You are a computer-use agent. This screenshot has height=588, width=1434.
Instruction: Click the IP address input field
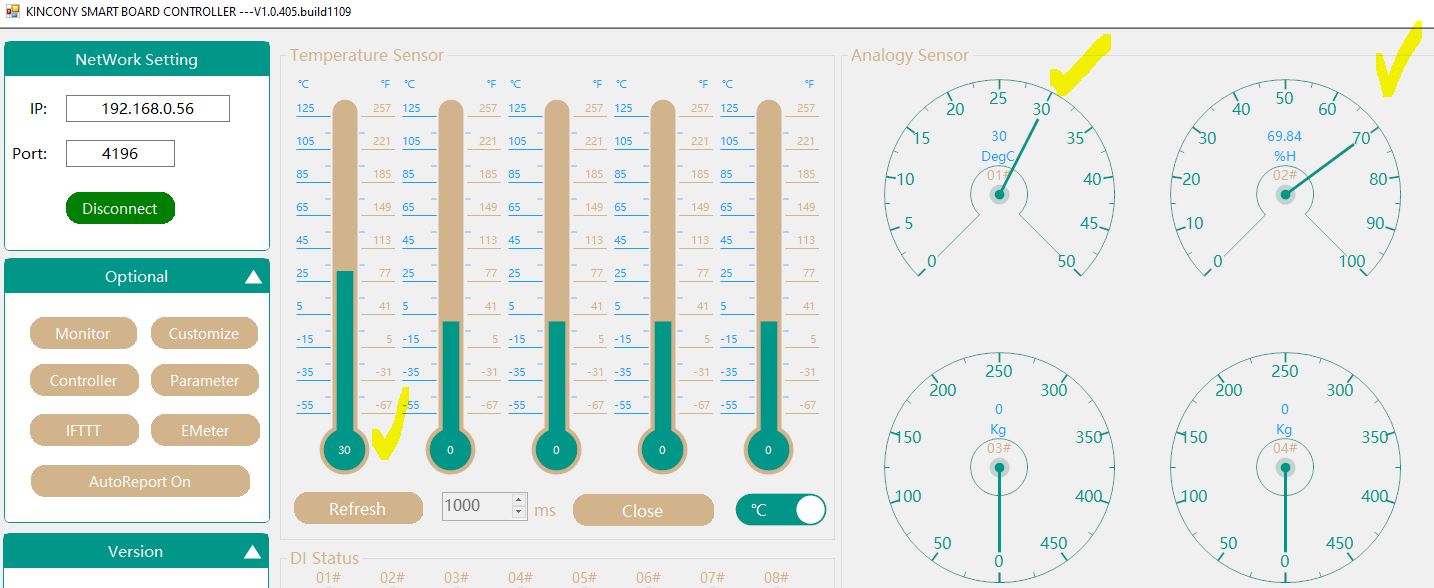point(148,109)
